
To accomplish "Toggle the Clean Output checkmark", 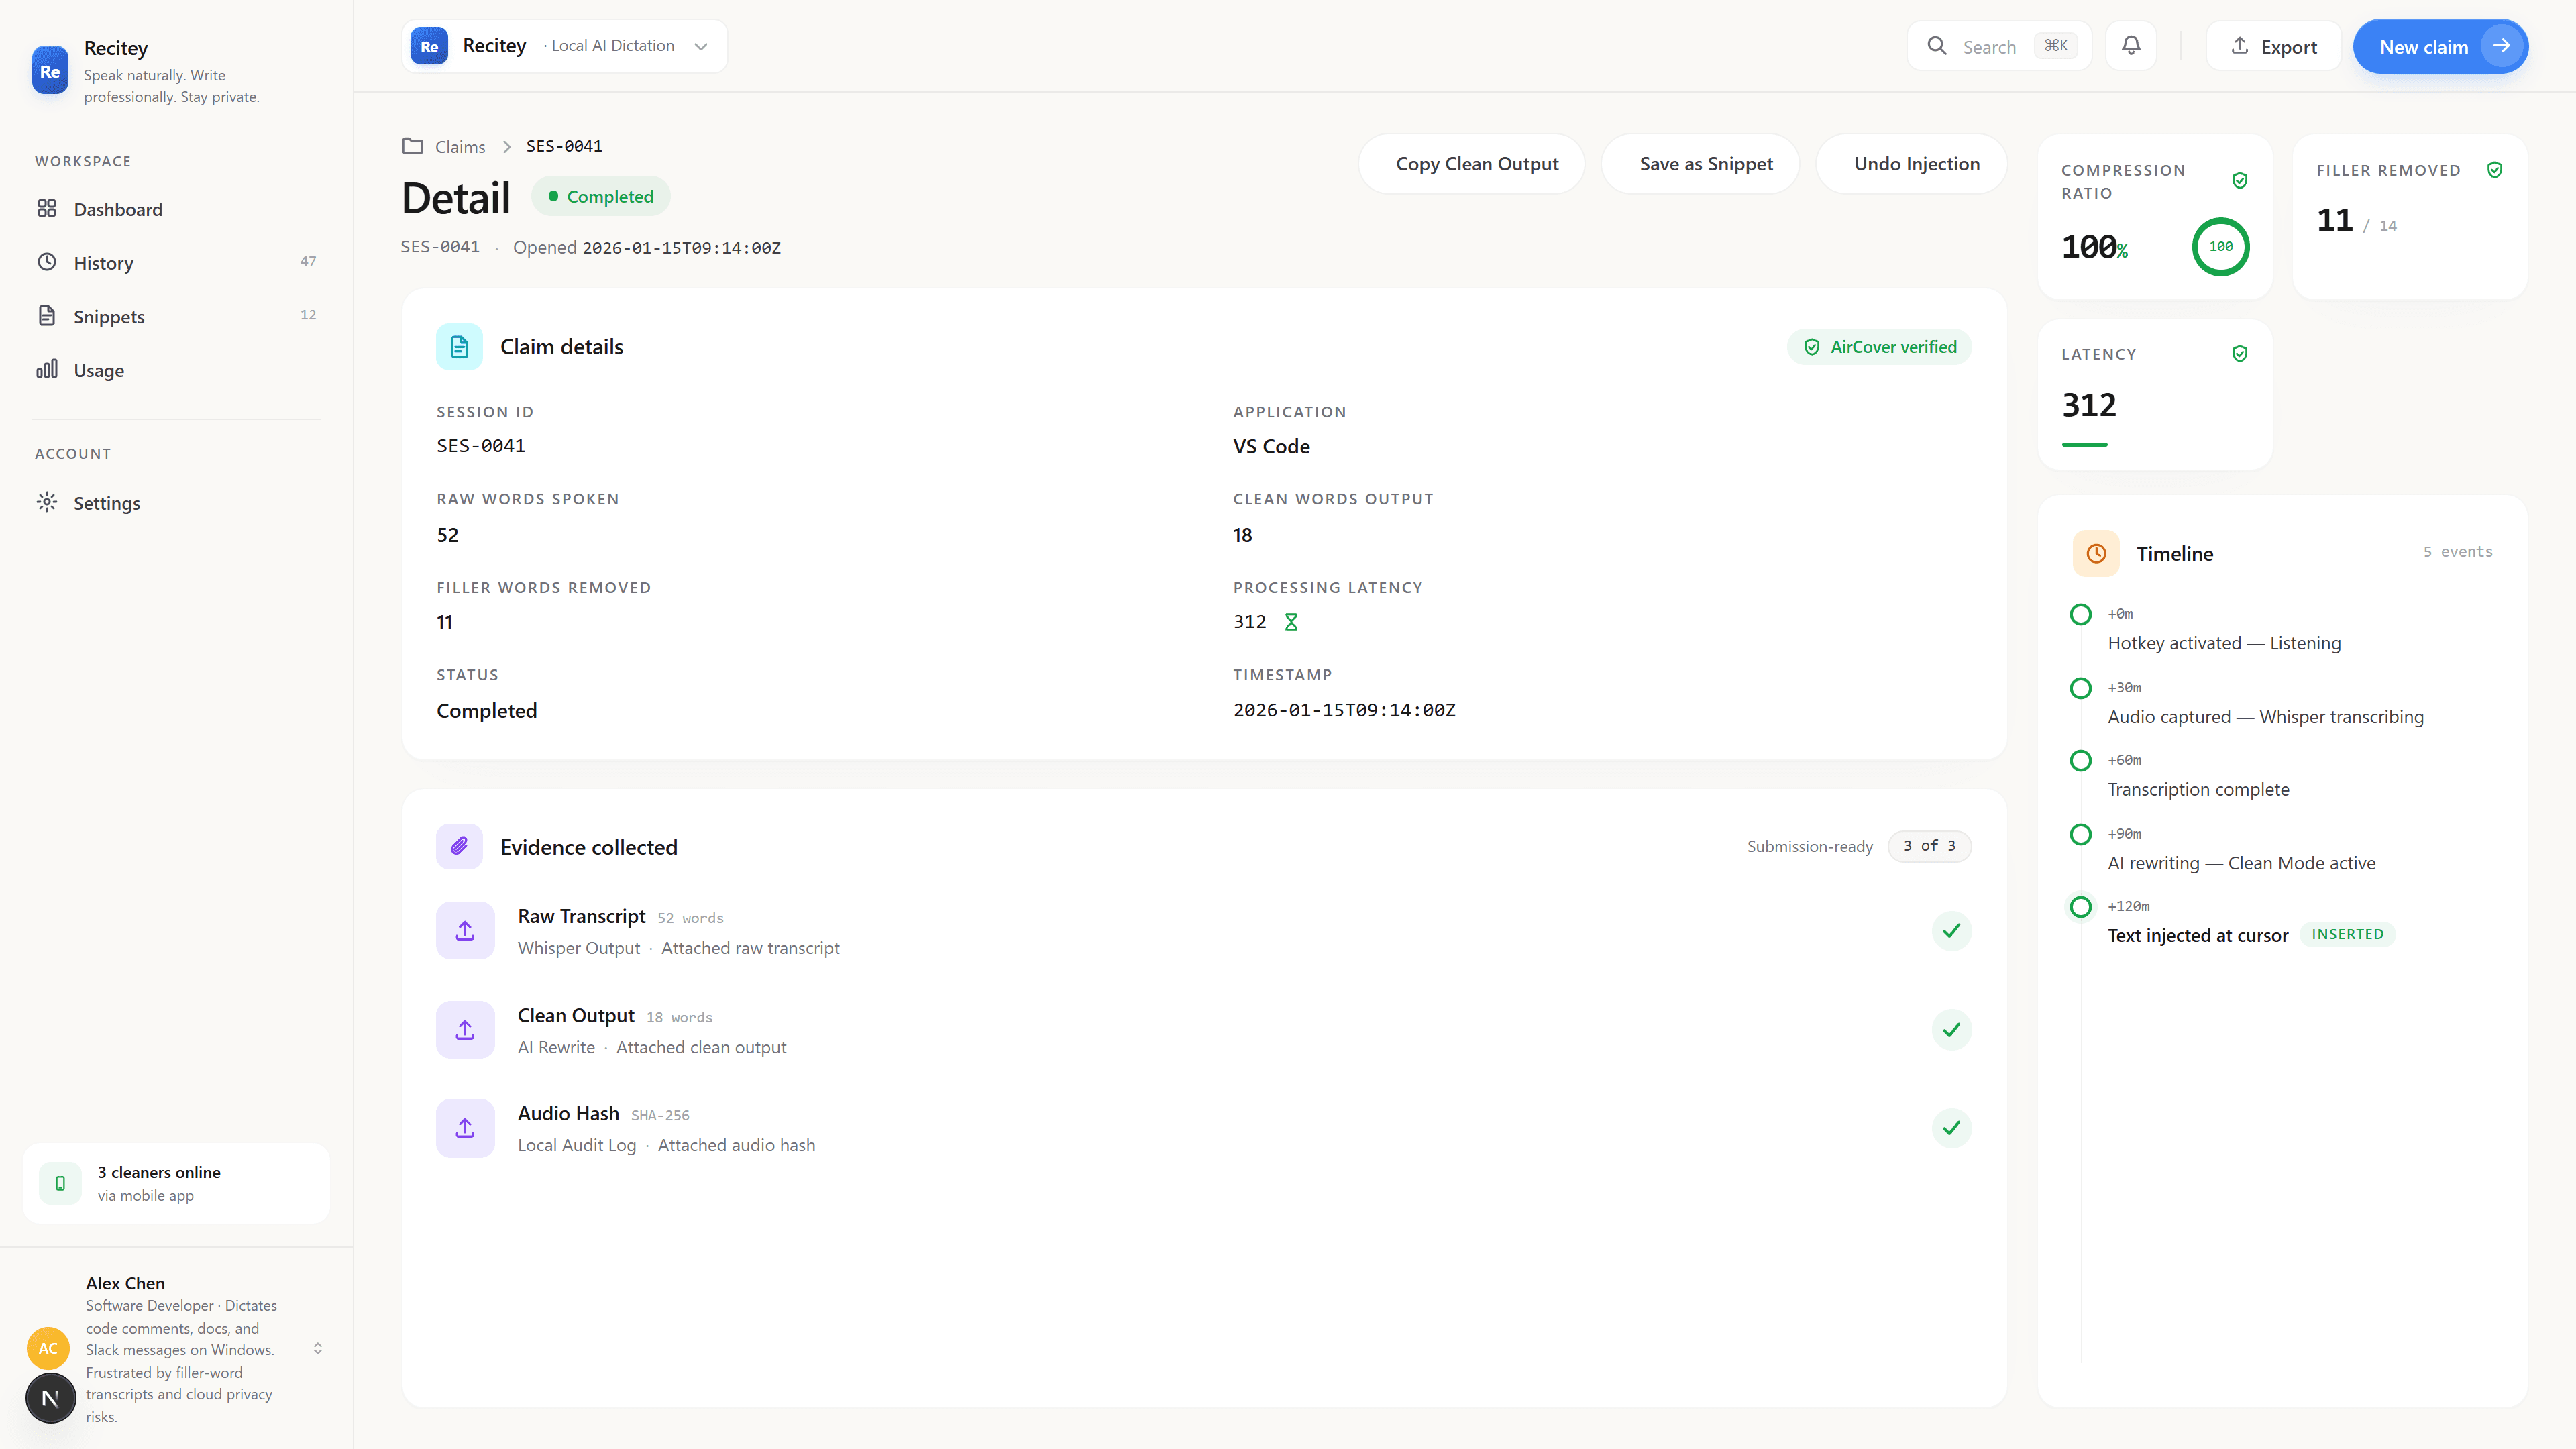I will 1951,1030.
